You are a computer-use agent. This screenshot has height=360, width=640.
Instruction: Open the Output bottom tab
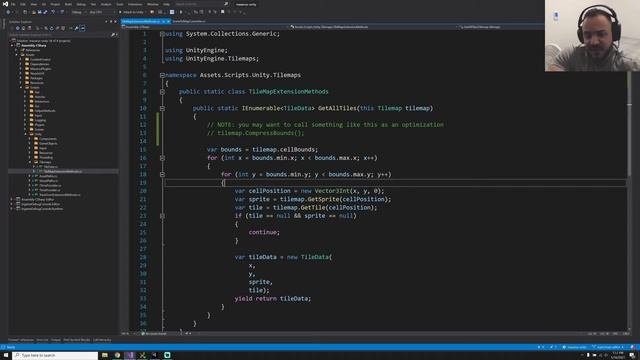(x=56, y=340)
